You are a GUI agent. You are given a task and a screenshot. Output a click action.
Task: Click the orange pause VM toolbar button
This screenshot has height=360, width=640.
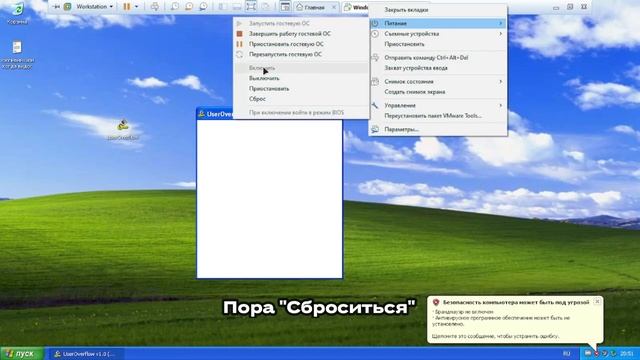click(x=127, y=7)
